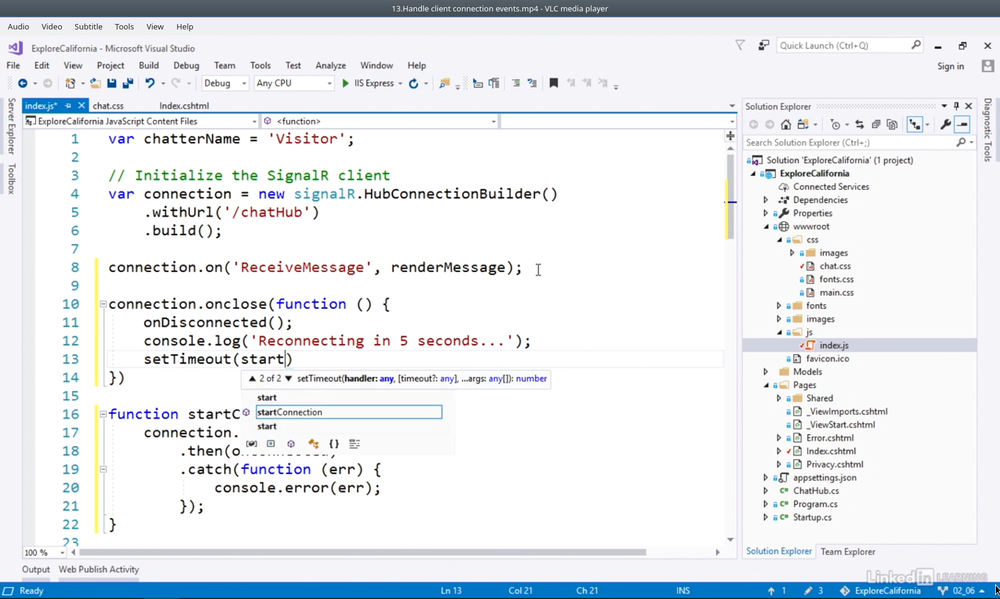Toggle Show All Files in Solution Explorer
The image size is (1000, 599).
(x=890, y=125)
